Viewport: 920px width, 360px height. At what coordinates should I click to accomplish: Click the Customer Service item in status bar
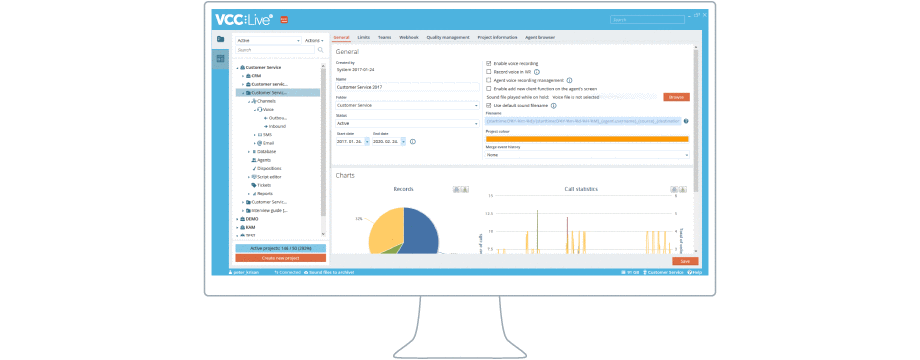663,273
